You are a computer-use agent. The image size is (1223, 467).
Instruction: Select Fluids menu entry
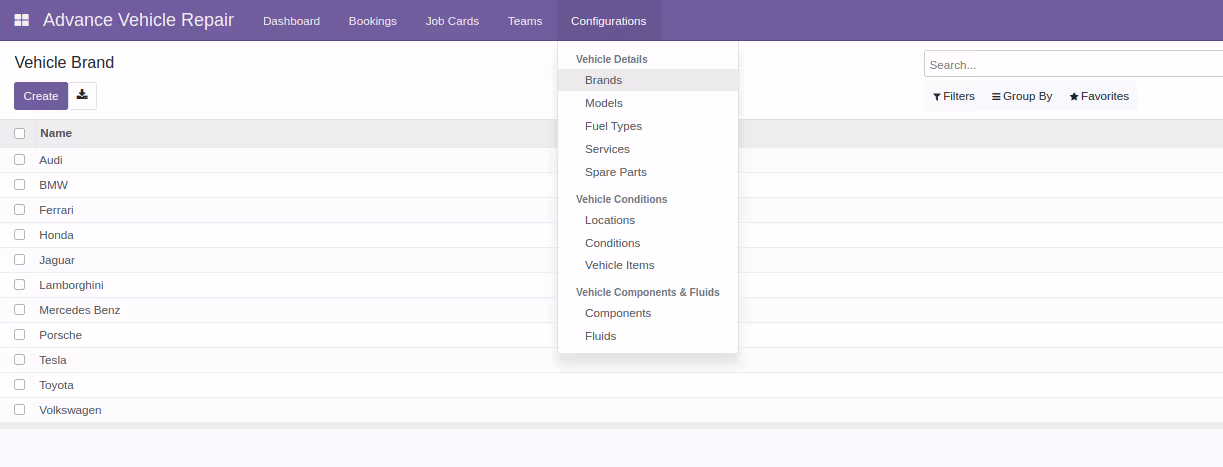(x=648, y=336)
